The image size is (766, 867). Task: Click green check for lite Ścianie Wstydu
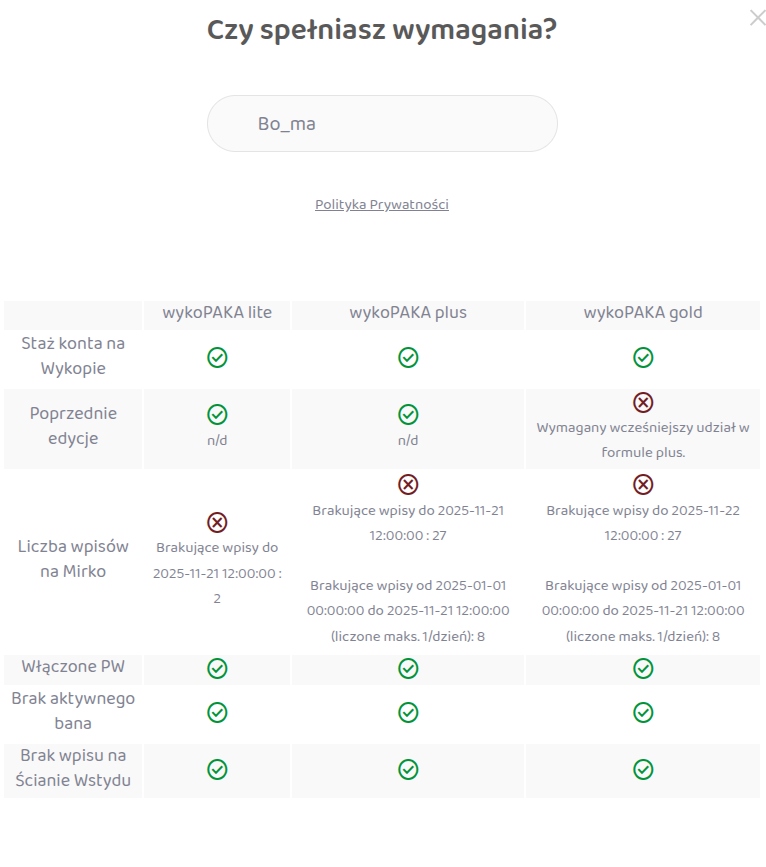217,769
